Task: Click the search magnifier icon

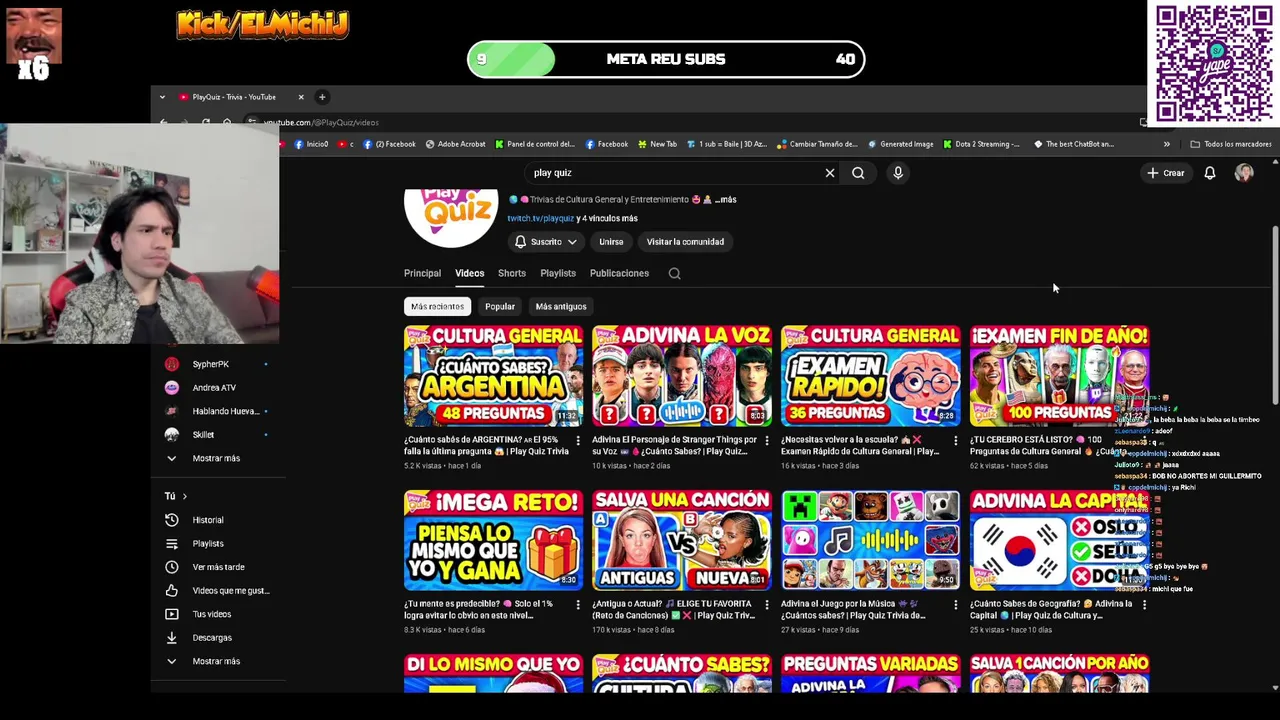Action: 858,173
